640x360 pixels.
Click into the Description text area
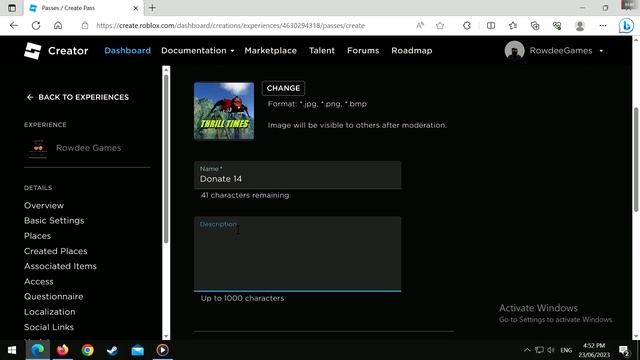(x=298, y=254)
